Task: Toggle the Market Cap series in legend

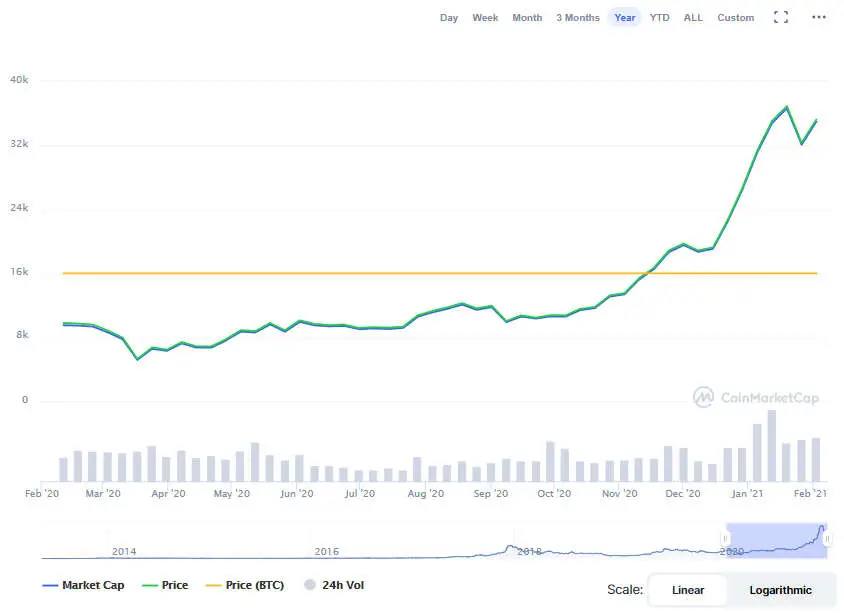Action: pyautogui.click(x=83, y=585)
